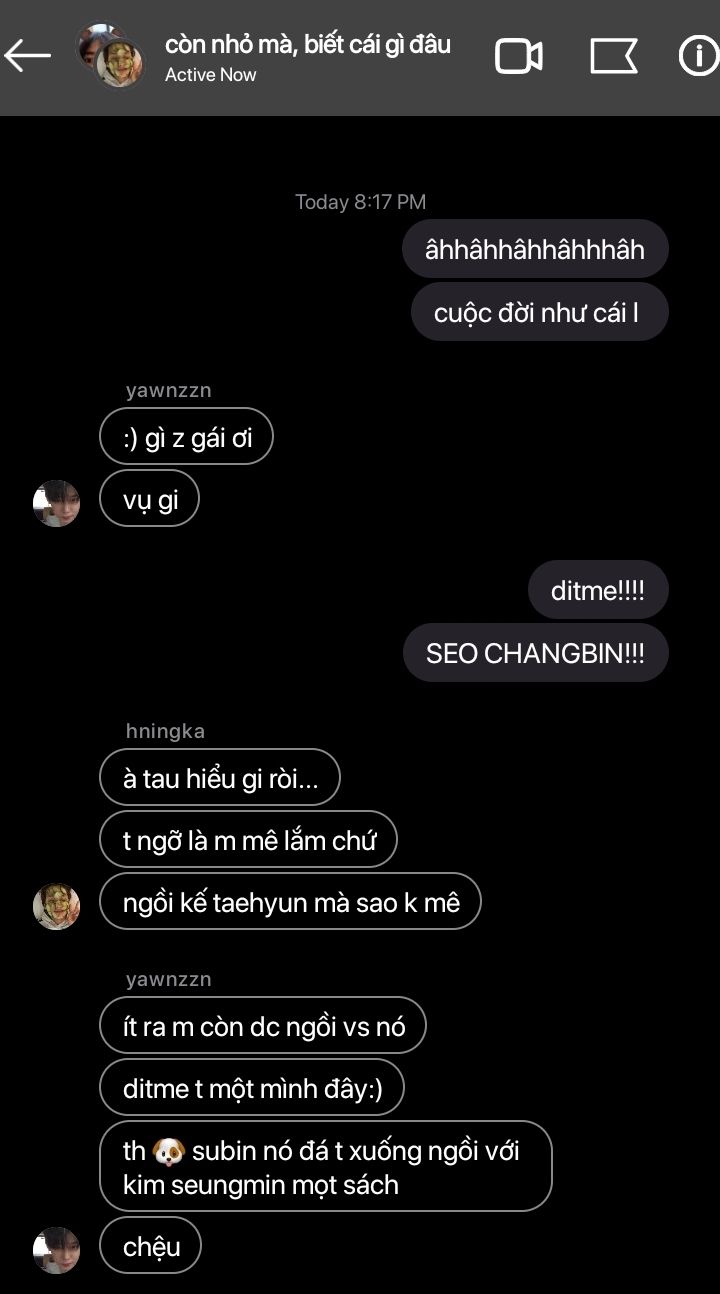Viewport: 720px width, 1294px height.
Task: Tap the "Active Now" status text
Action: 211,75
